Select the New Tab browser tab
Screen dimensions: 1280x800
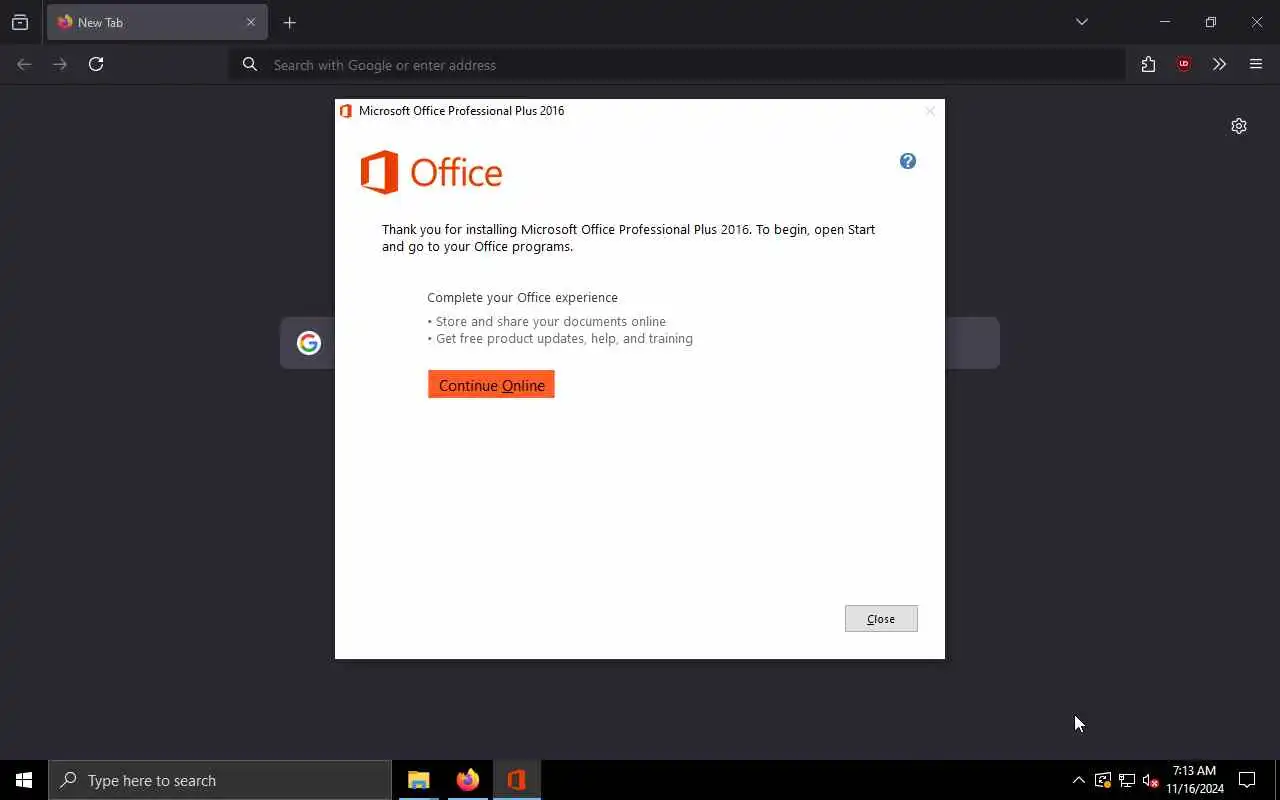click(x=157, y=22)
